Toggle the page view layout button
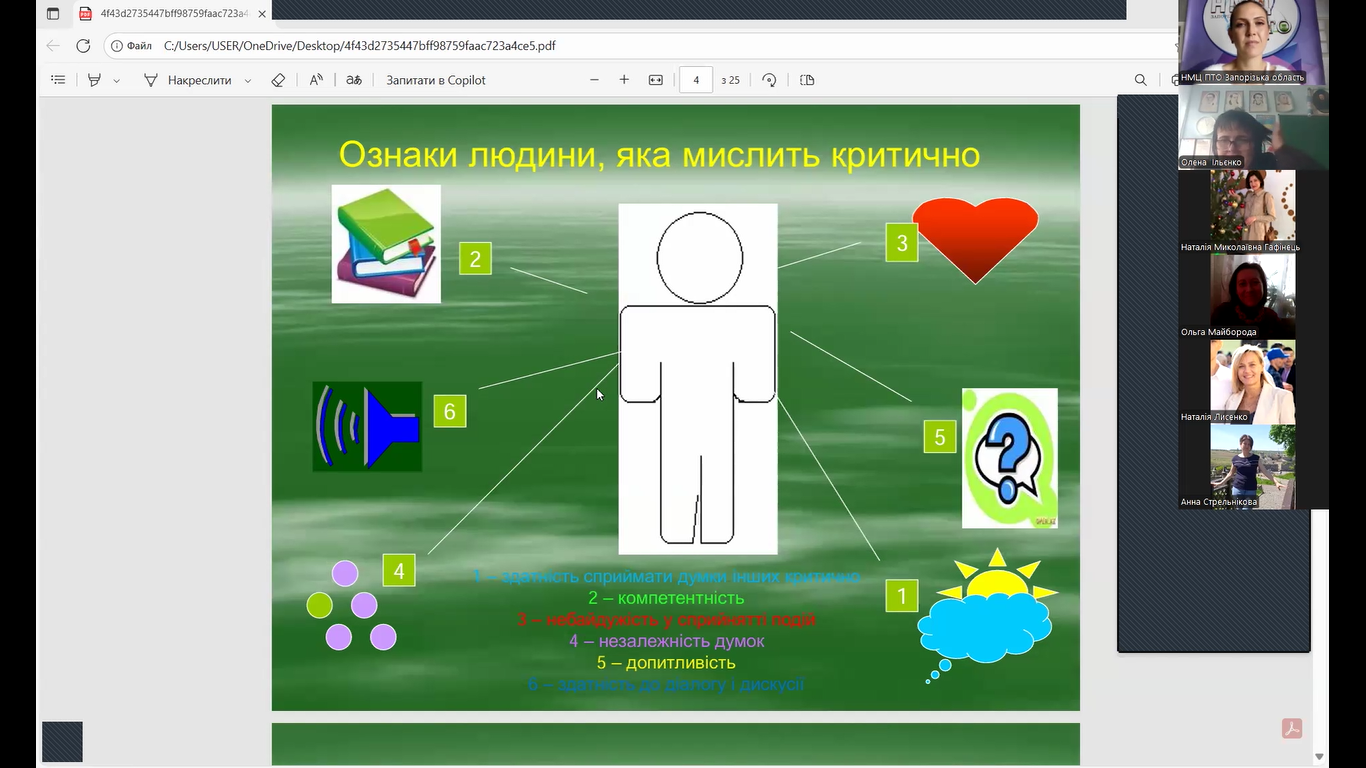This screenshot has width=1366, height=768. pyautogui.click(x=807, y=80)
